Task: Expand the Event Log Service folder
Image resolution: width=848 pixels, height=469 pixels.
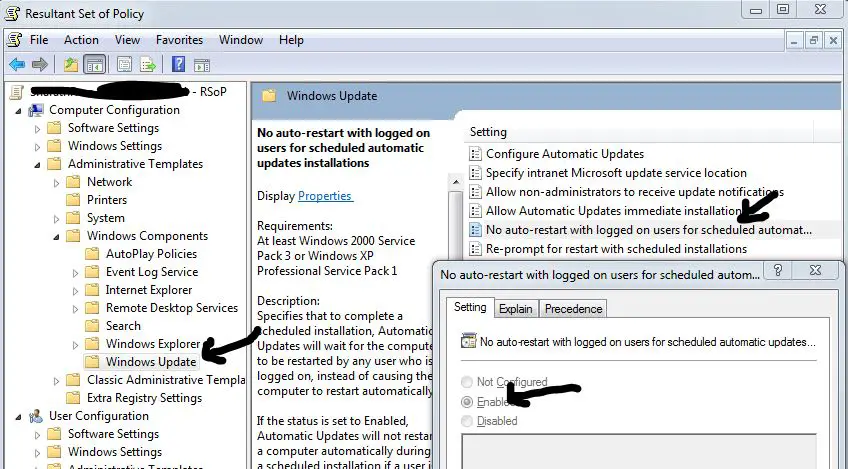Action: [76, 273]
